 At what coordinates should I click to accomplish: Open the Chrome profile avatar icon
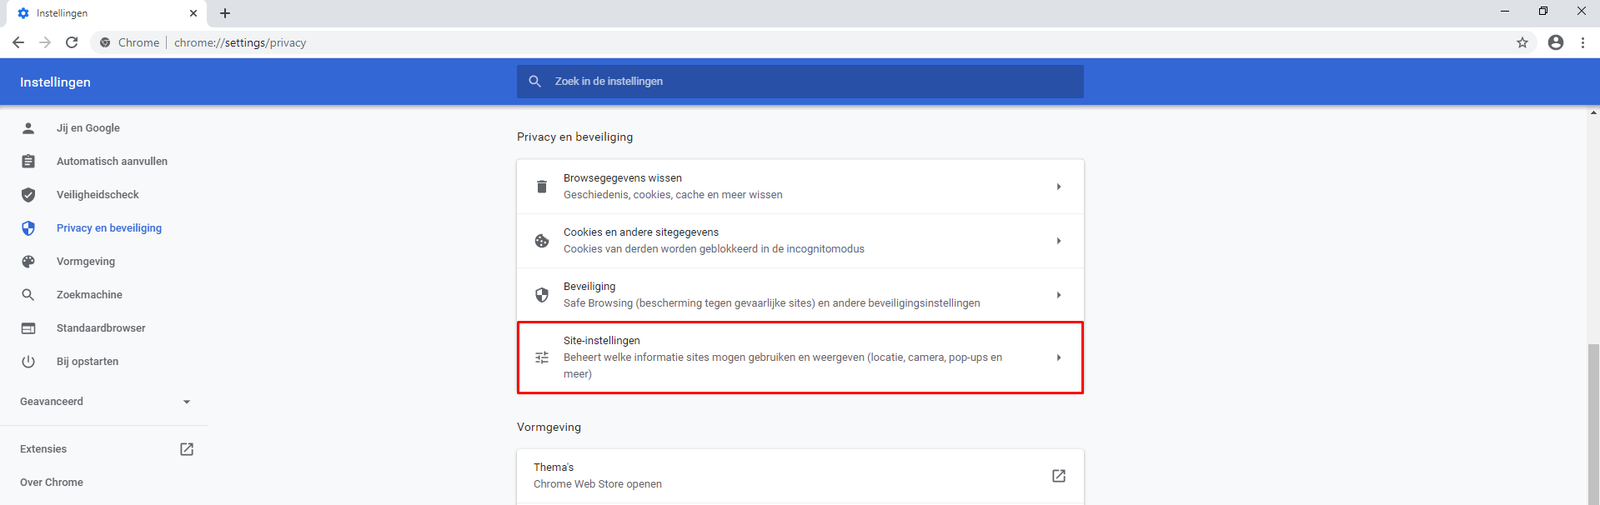1555,43
